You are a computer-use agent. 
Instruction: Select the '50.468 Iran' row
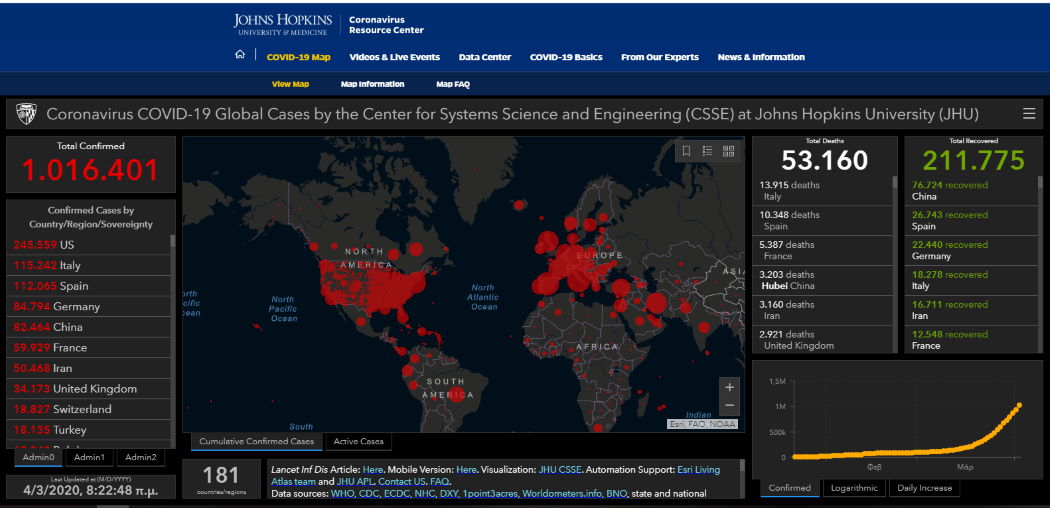89,368
